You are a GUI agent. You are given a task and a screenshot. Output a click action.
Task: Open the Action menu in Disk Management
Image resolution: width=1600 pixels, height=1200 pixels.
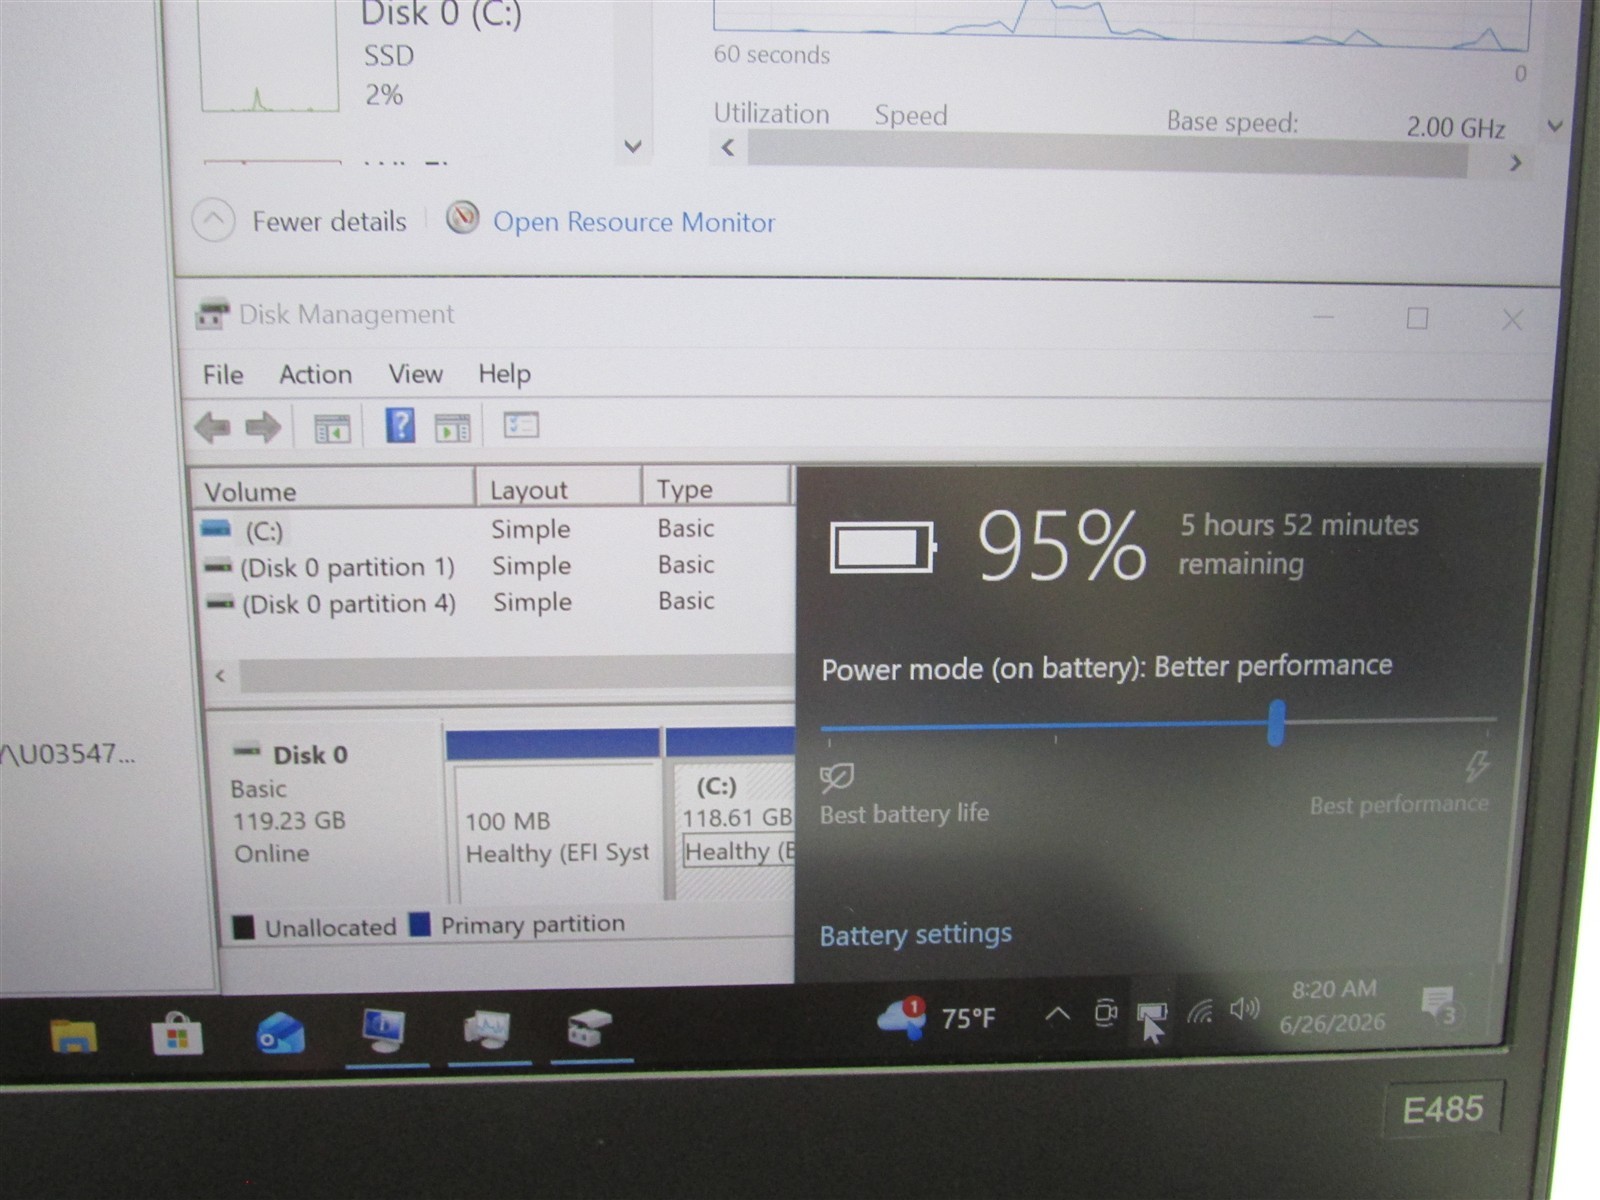[315, 374]
